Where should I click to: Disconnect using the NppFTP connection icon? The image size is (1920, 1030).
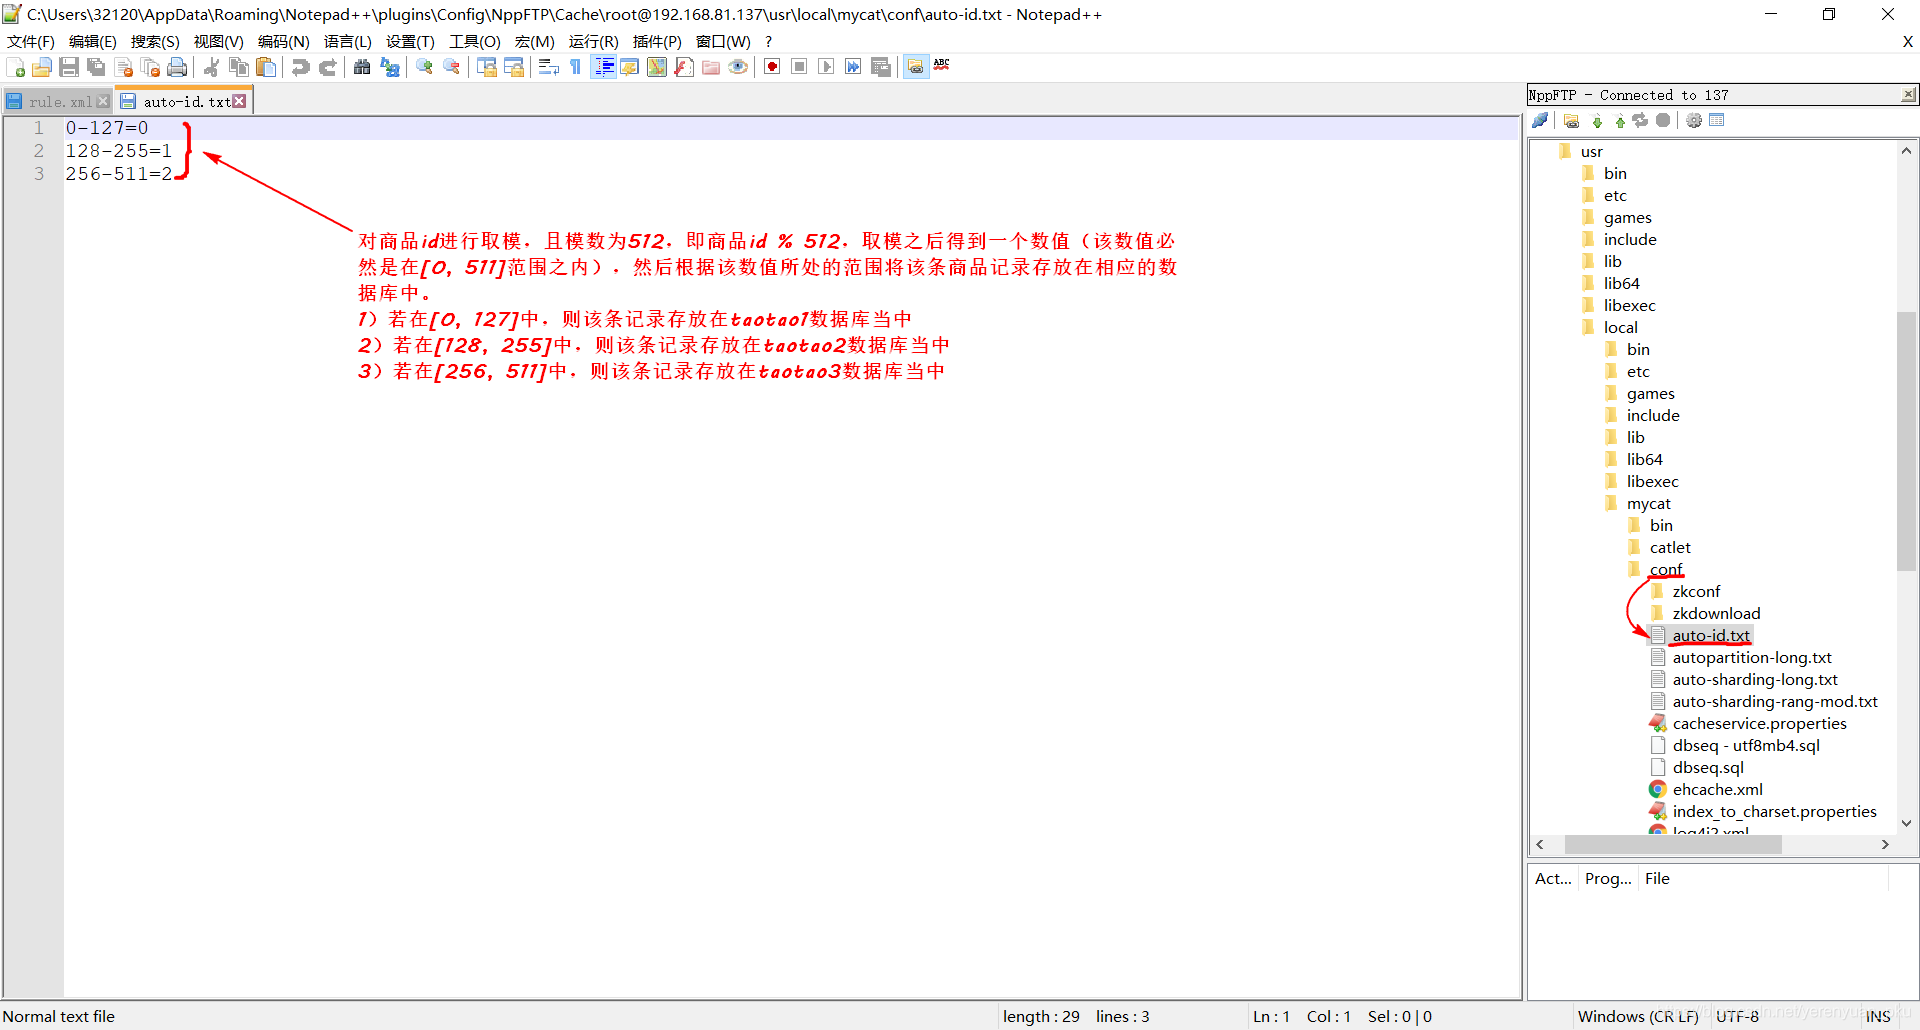(x=1541, y=121)
